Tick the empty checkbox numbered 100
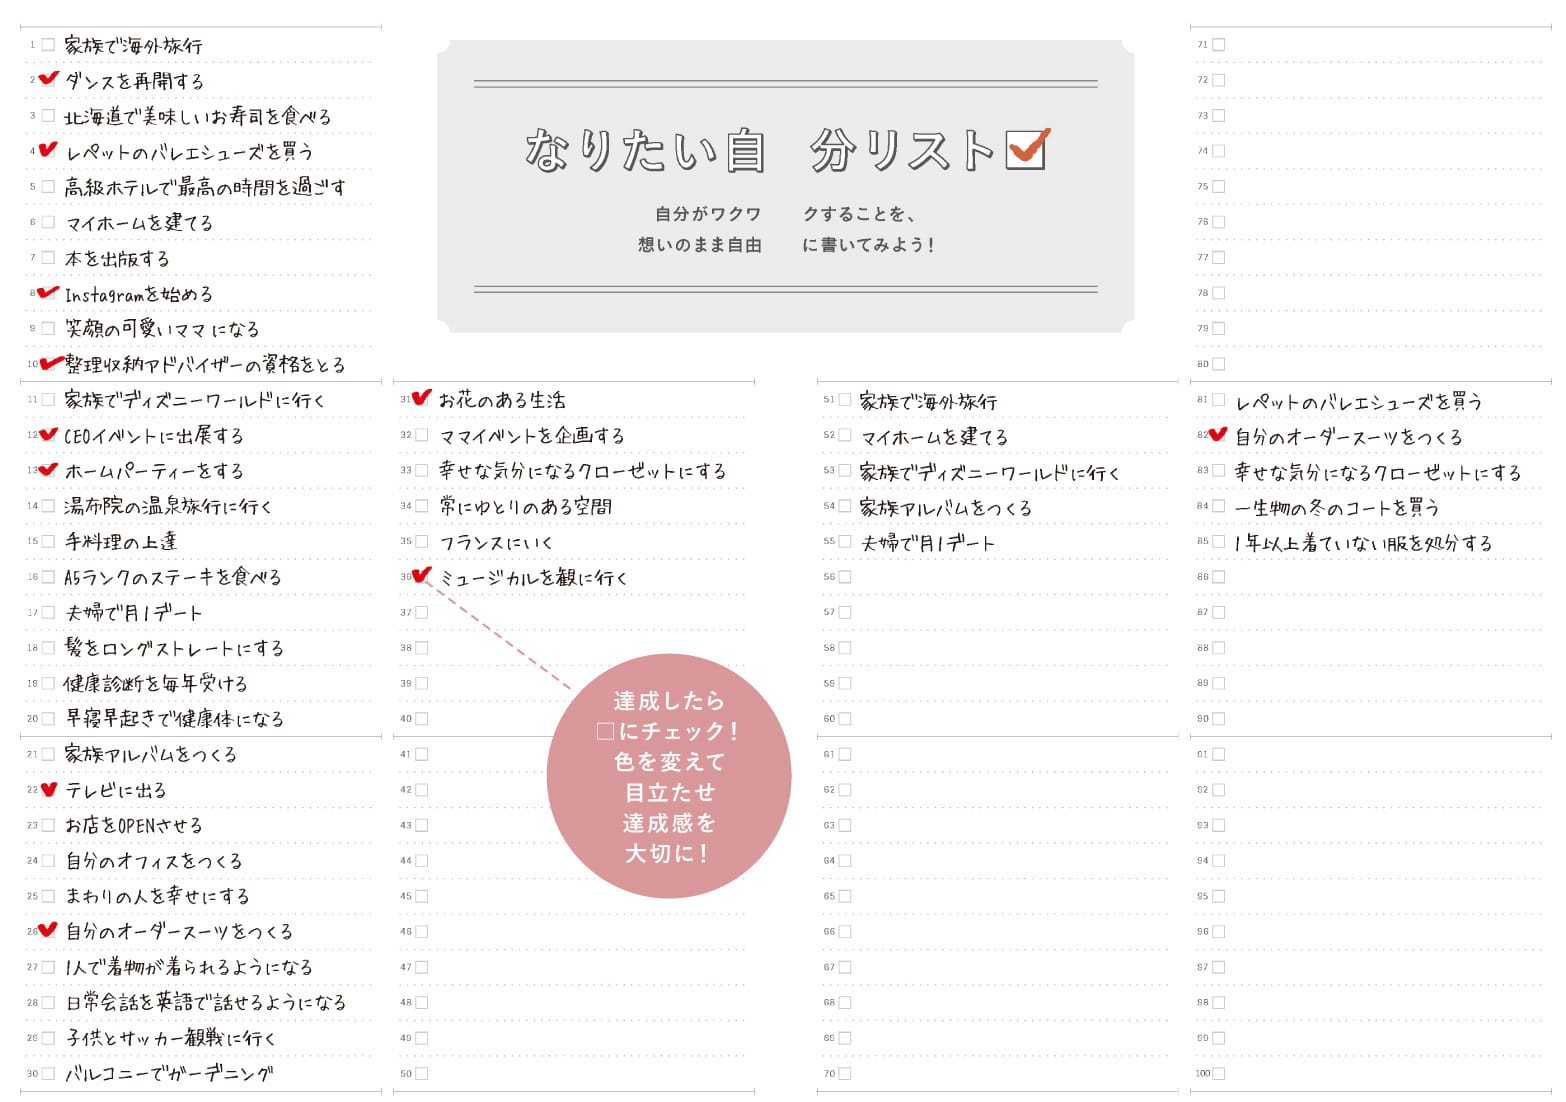The width and height of the screenshot is (1566, 1102). (x=1219, y=1074)
